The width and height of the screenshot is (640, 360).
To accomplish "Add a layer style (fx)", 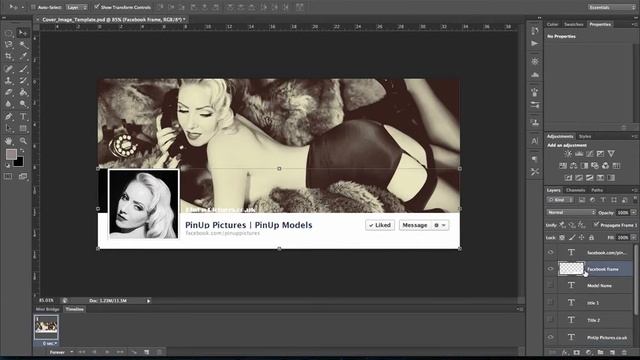I will (x=565, y=353).
